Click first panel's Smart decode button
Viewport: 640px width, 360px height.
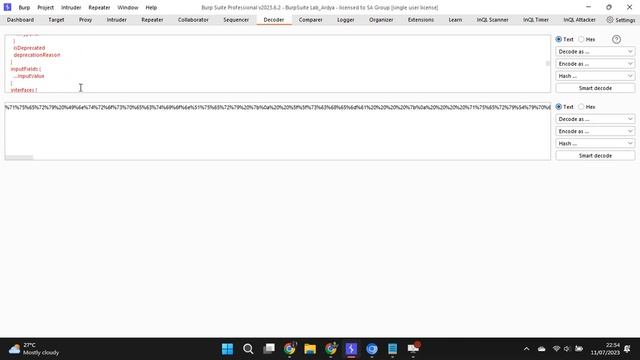click(595, 88)
